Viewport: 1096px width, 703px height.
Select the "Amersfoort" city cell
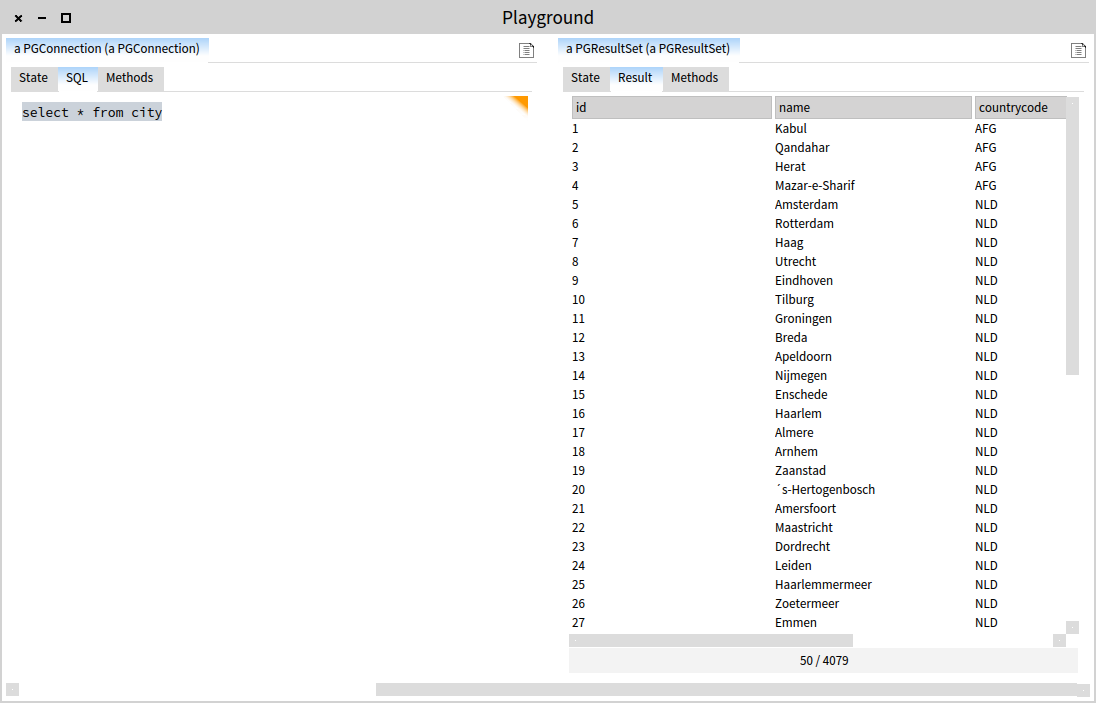(x=805, y=509)
